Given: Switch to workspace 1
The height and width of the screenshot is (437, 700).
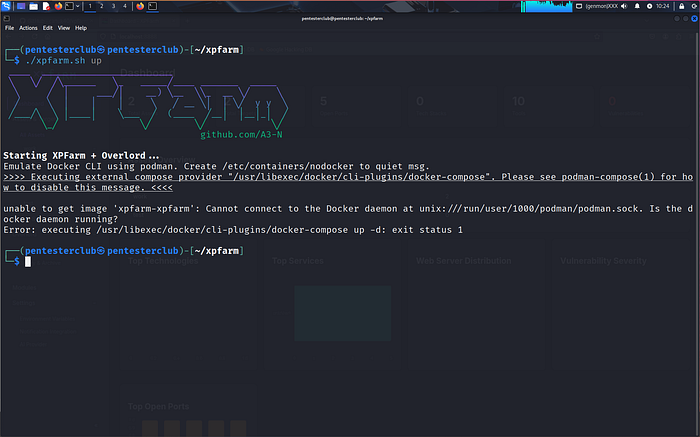Looking at the screenshot, I should (x=90, y=6).
